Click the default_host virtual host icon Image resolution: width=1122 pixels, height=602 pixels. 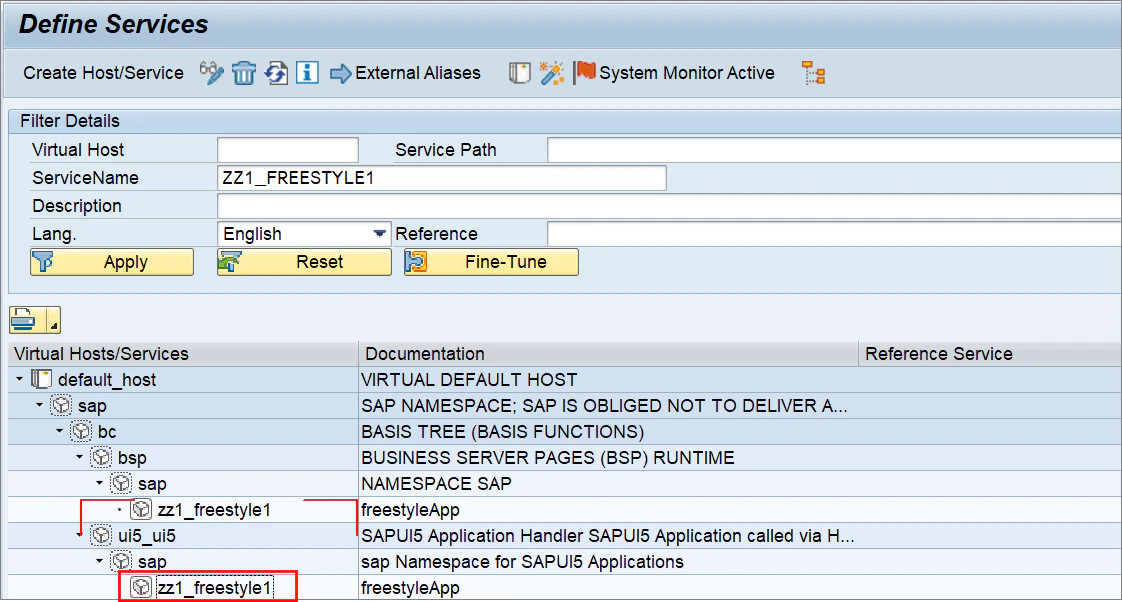(42, 379)
